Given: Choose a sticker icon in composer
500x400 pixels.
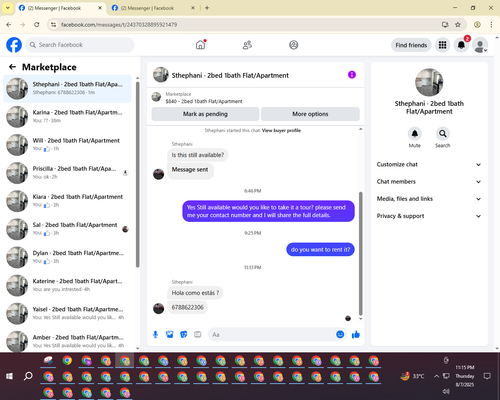Looking at the screenshot, I should tap(184, 334).
